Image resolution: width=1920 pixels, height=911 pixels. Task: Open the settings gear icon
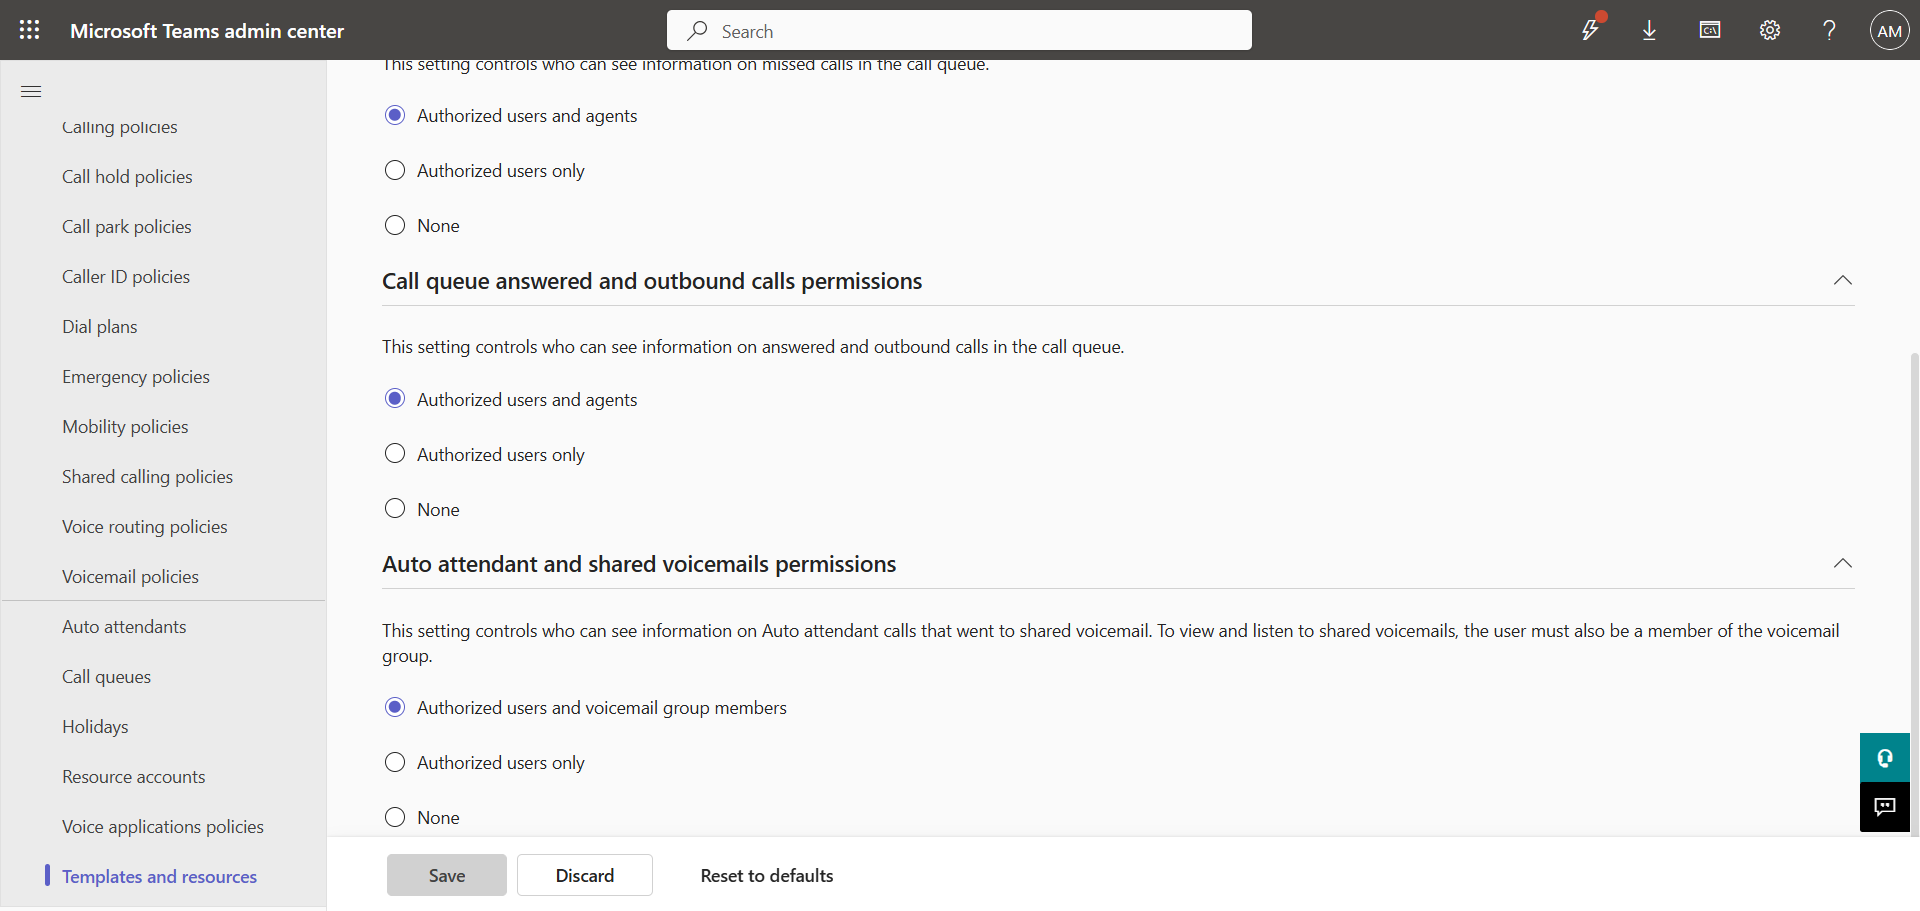tap(1770, 30)
